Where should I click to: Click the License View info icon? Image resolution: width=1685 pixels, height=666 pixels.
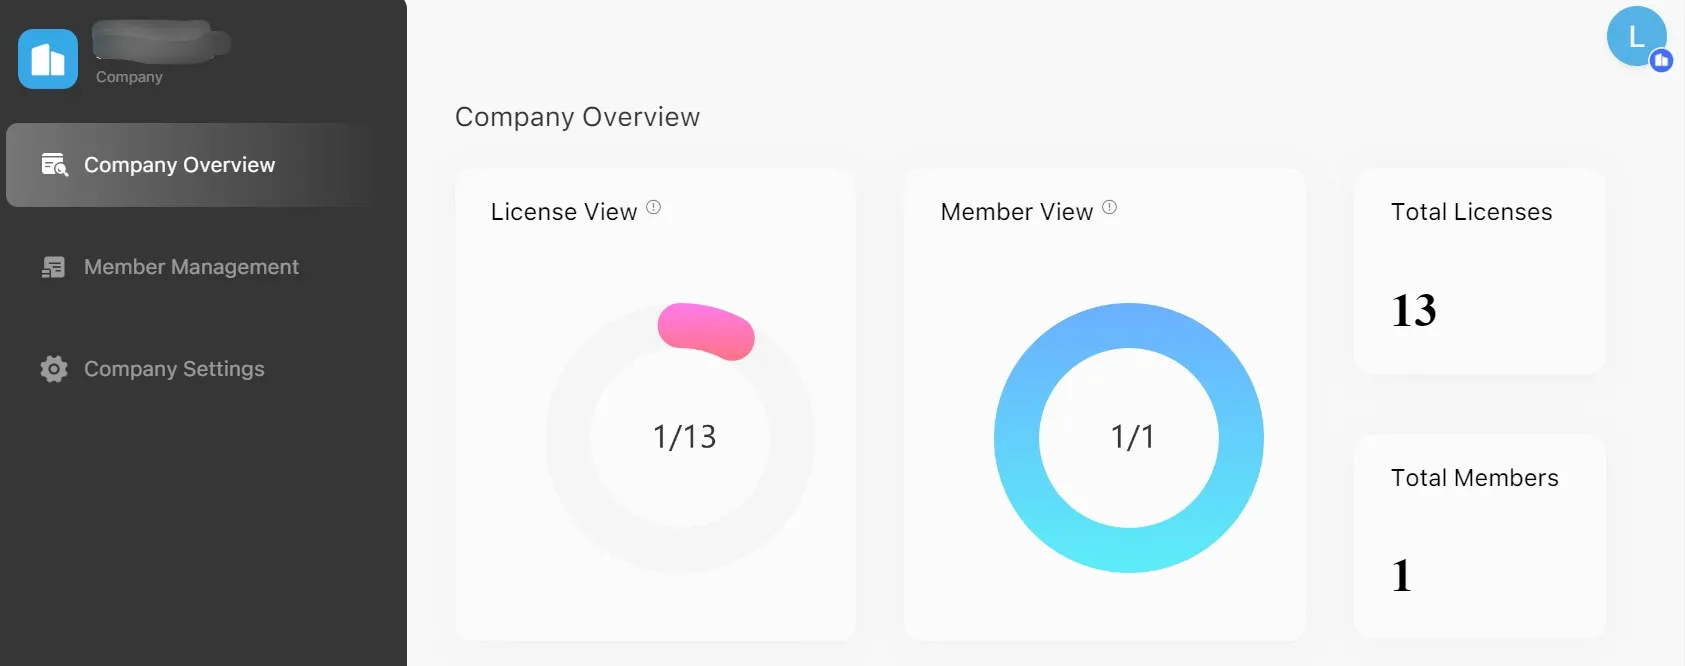tap(654, 207)
